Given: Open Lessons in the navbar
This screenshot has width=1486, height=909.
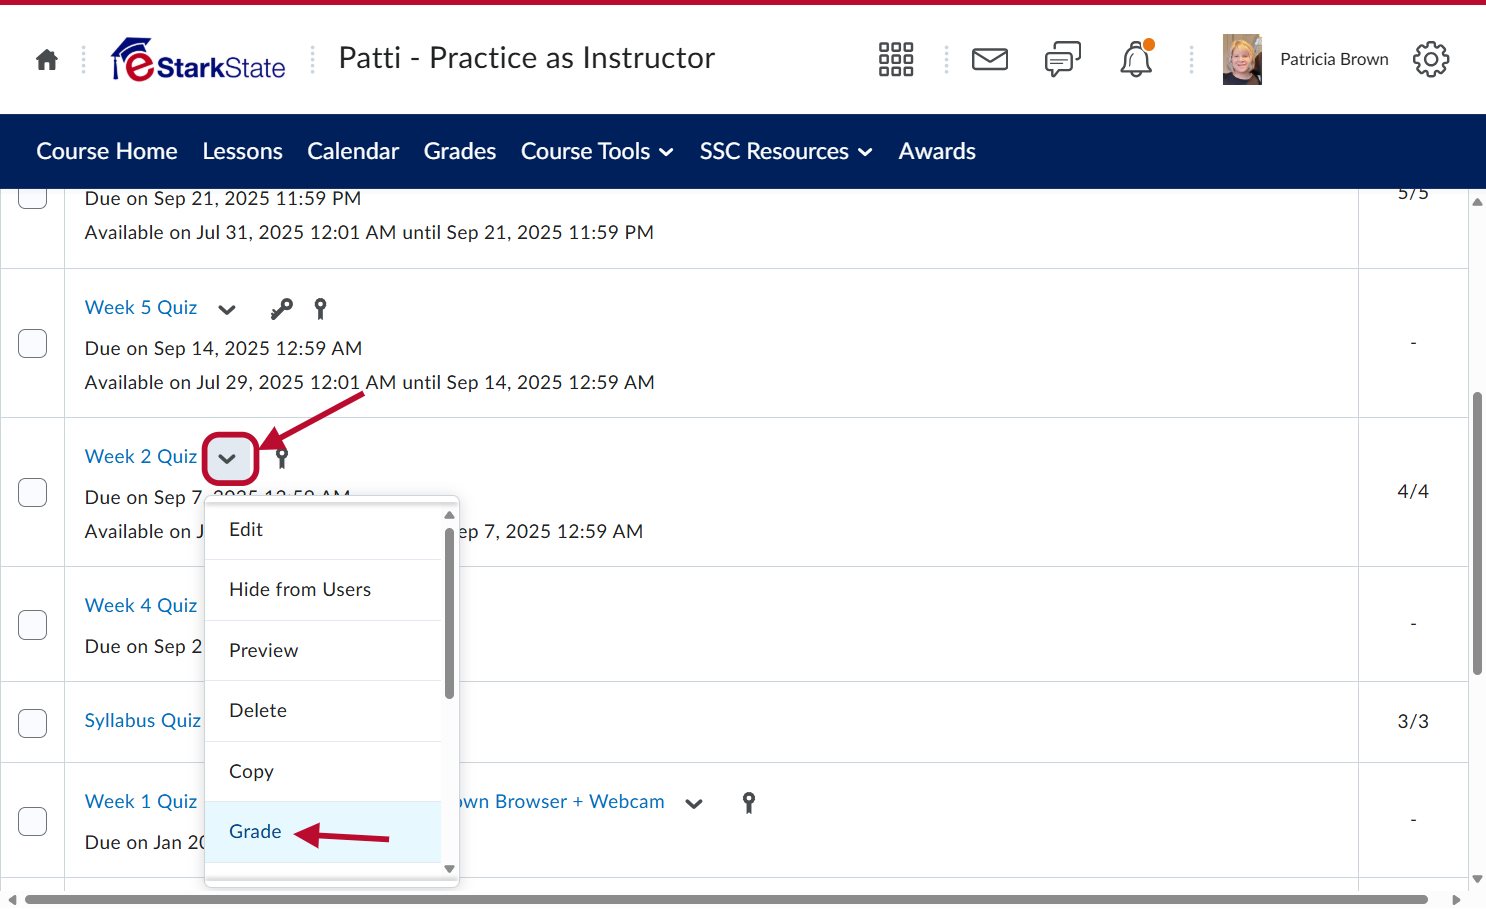Looking at the screenshot, I should point(242,151).
